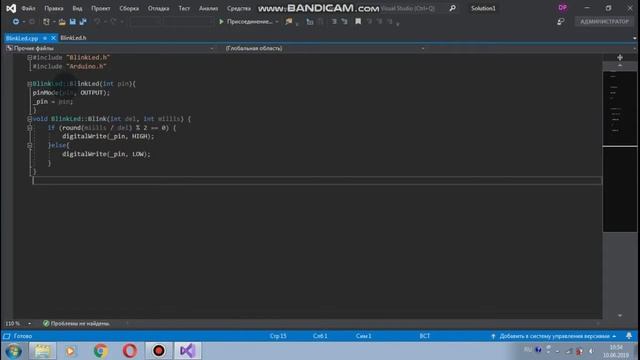This screenshot has height=360, width=640.
Task: Collapse the #include region
Action: [29, 58]
